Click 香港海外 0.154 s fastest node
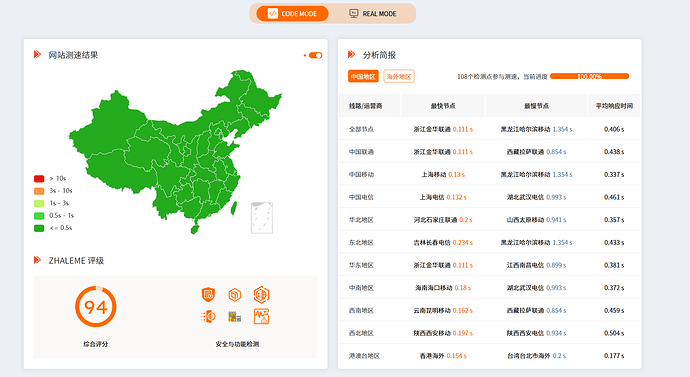690x377 pixels. click(443, 356)
